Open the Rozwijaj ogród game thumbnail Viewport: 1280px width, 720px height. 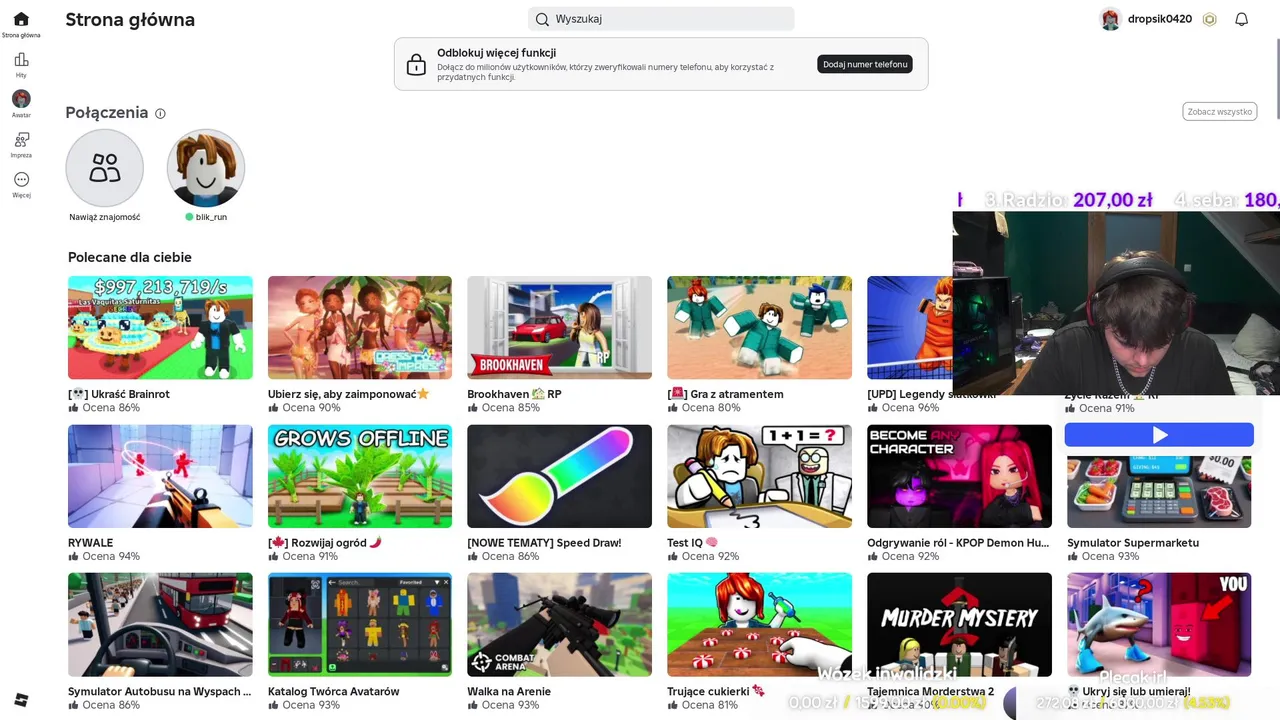point(360,476)
